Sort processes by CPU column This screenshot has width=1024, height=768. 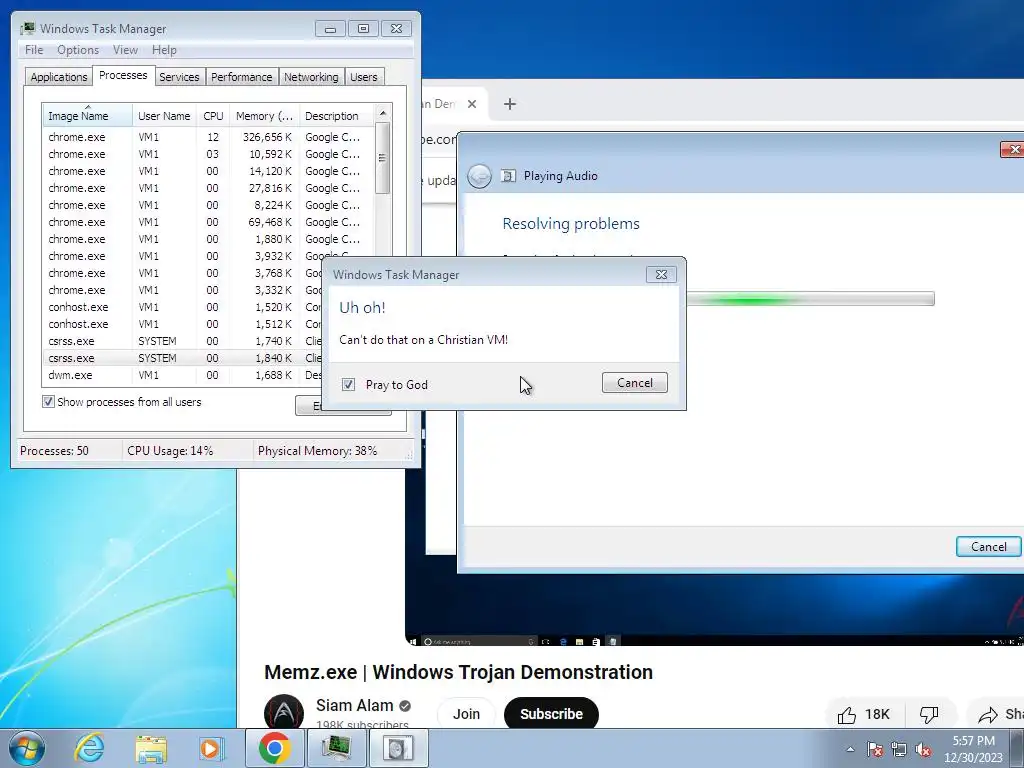click(x=213, y=116)
